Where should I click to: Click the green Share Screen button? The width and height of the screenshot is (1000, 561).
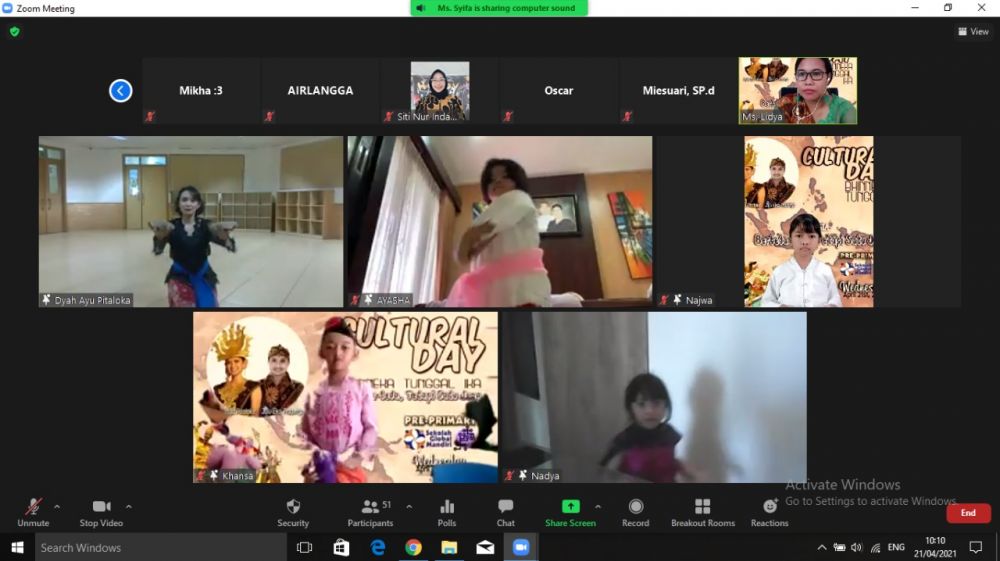[570, 513]
